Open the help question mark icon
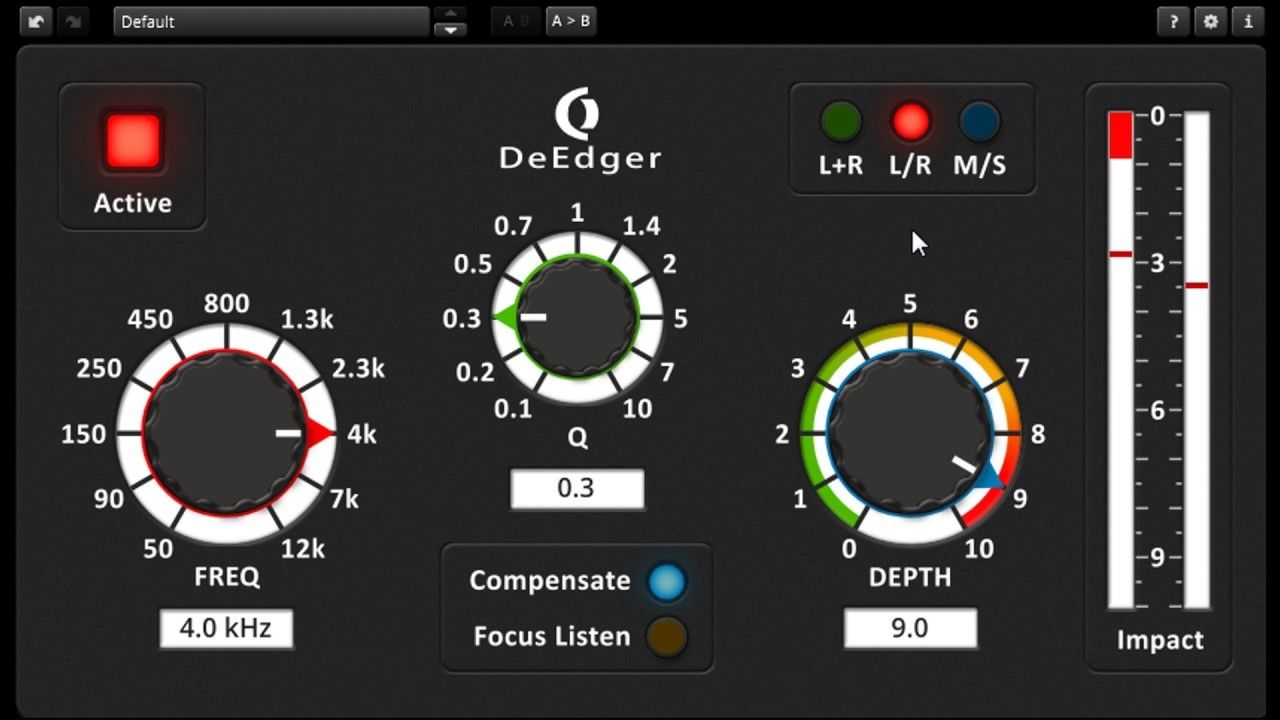Viewport: 1280px width, 720px height. 1173,21
